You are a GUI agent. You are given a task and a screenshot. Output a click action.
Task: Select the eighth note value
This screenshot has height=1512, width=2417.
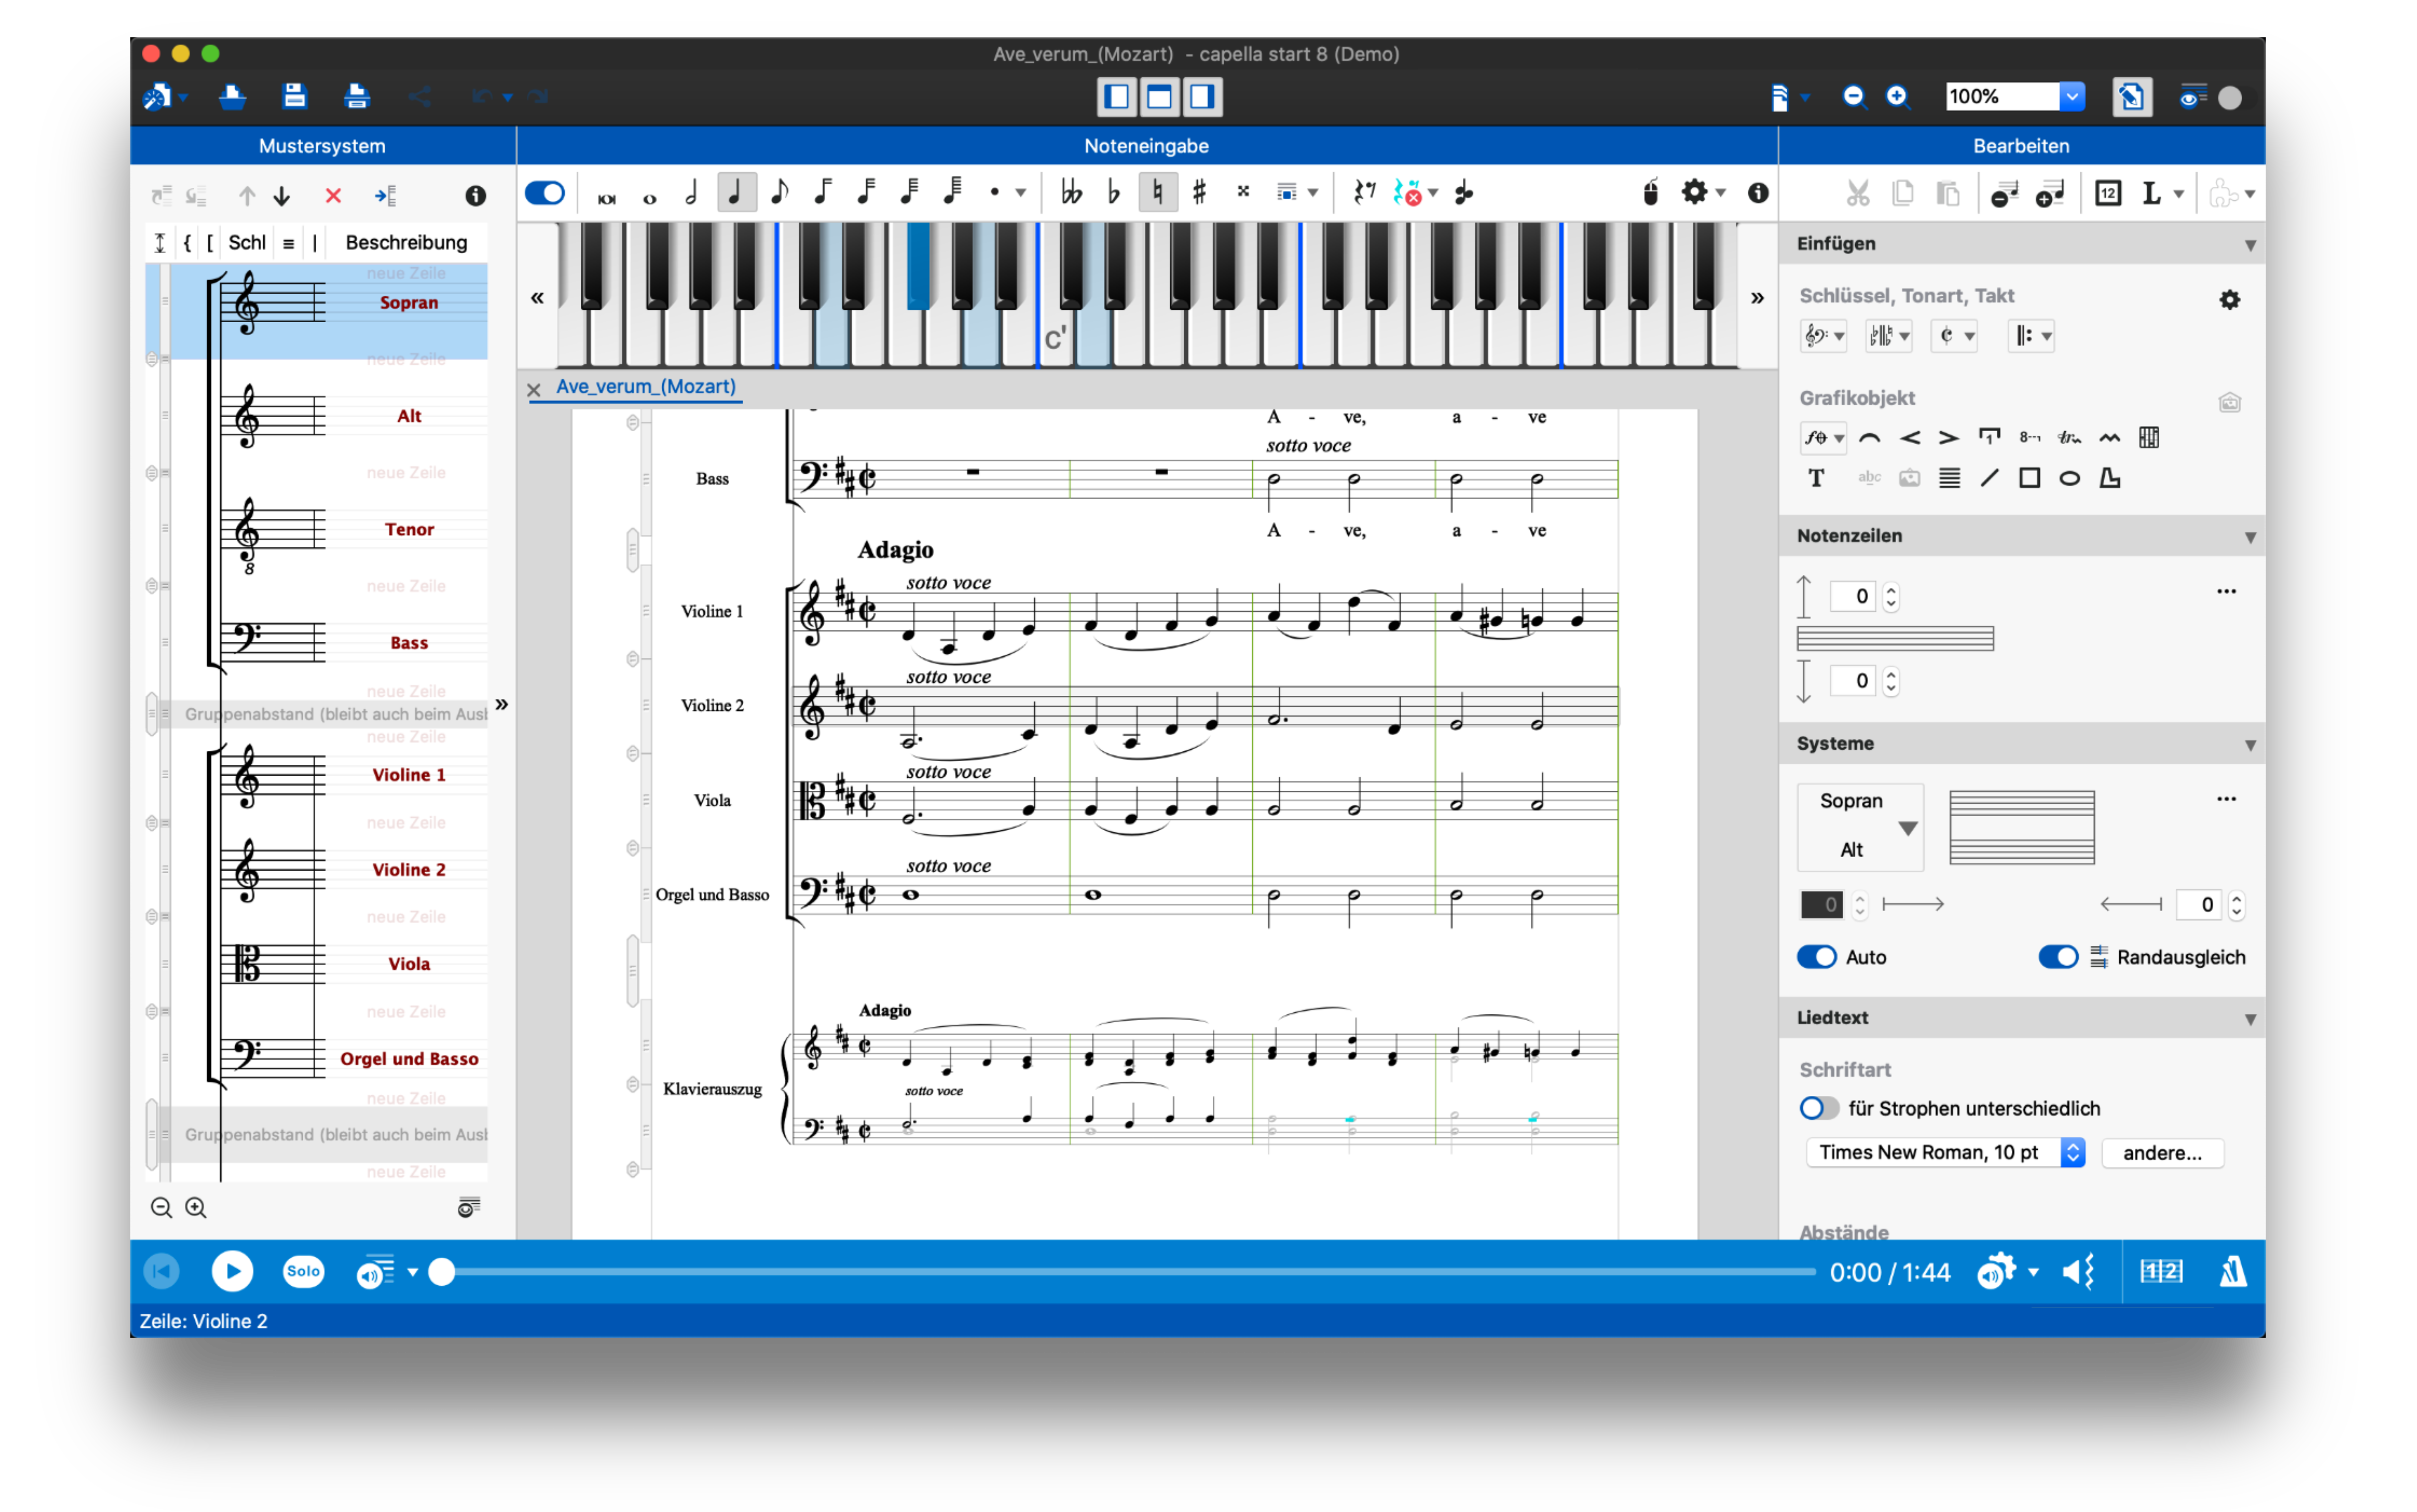click(x=779, y=192)
